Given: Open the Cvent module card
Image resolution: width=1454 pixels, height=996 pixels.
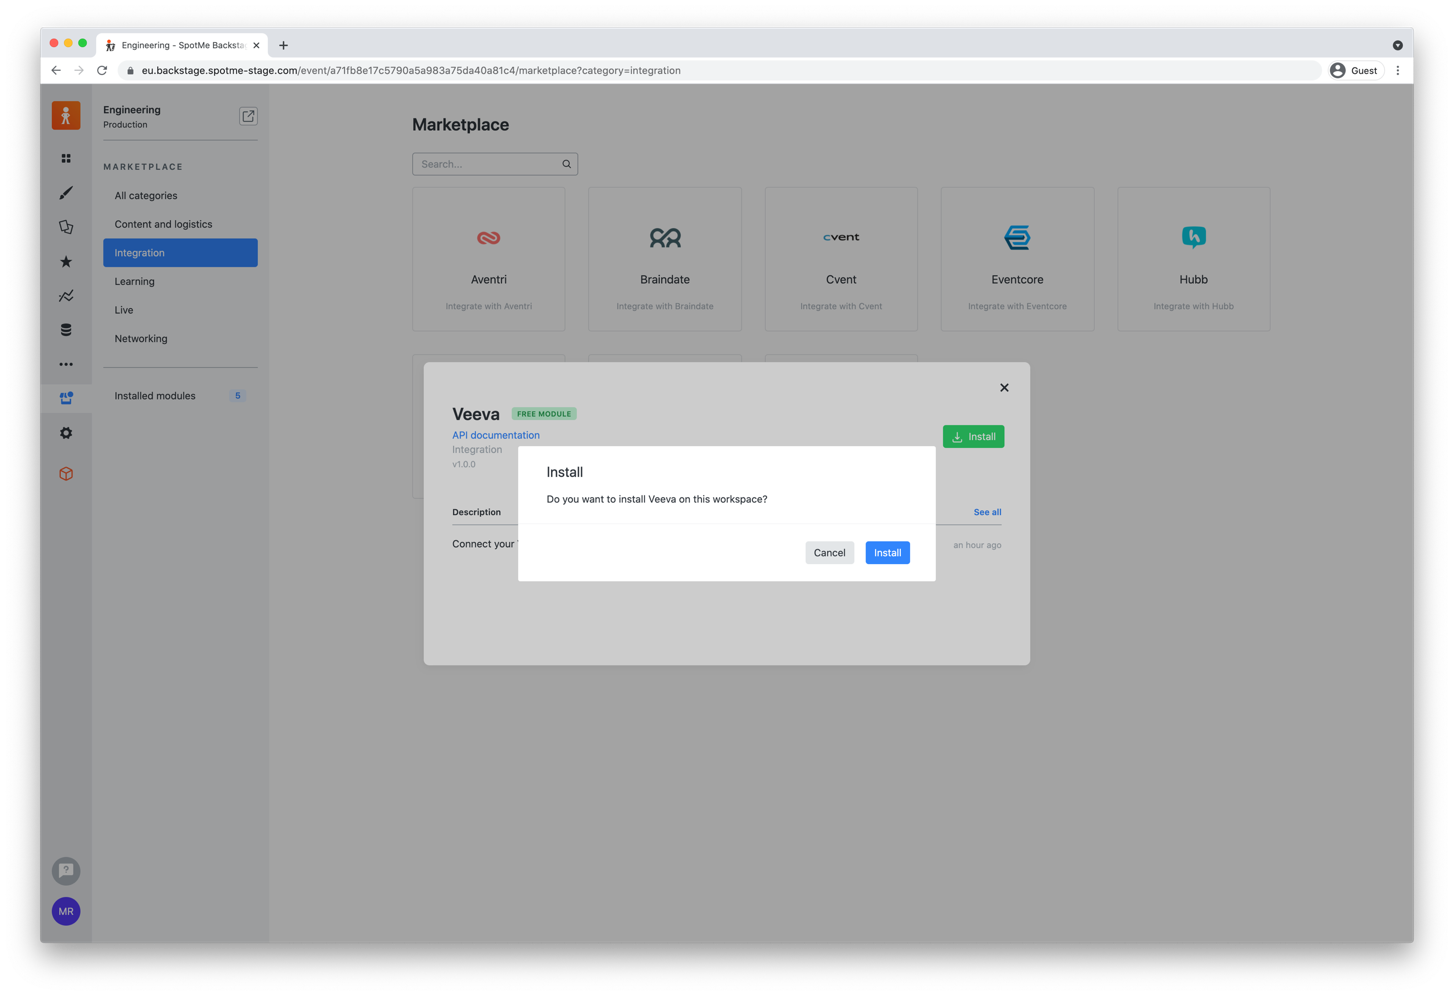Looking at the screenshot, I should click(841, 259).
